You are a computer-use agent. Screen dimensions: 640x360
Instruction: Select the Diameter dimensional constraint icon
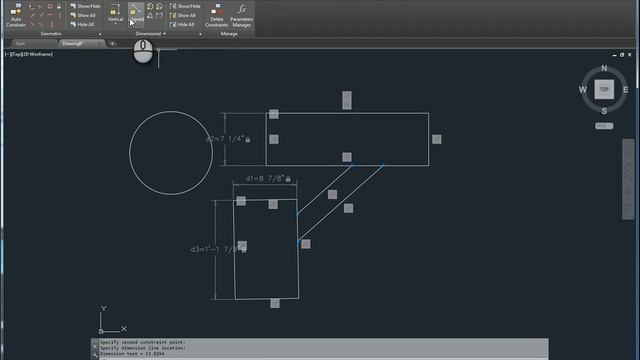click(159, 6)
